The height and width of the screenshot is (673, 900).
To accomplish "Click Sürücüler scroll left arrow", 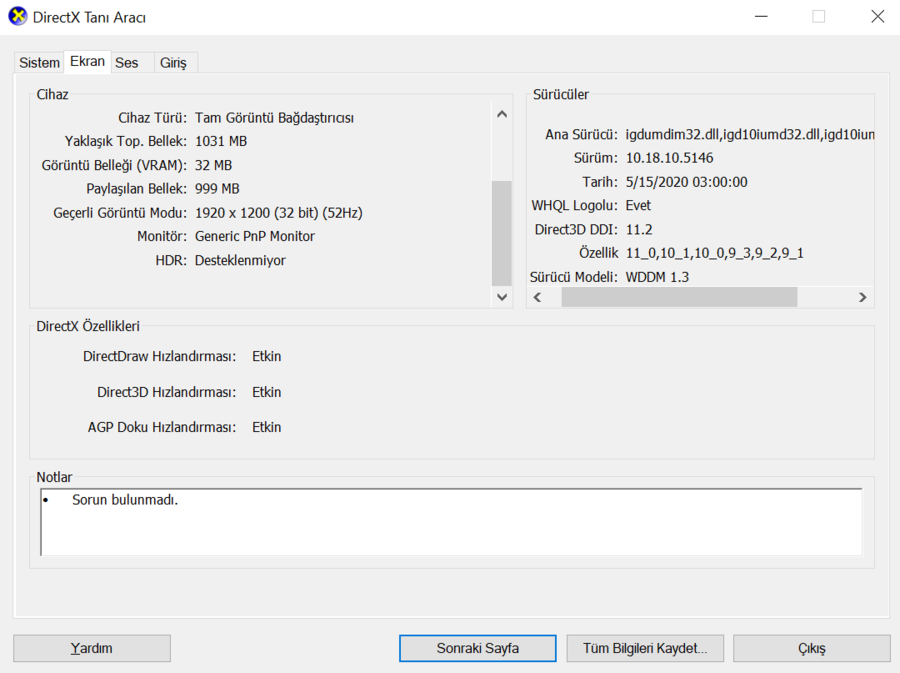I will (537, 297).
